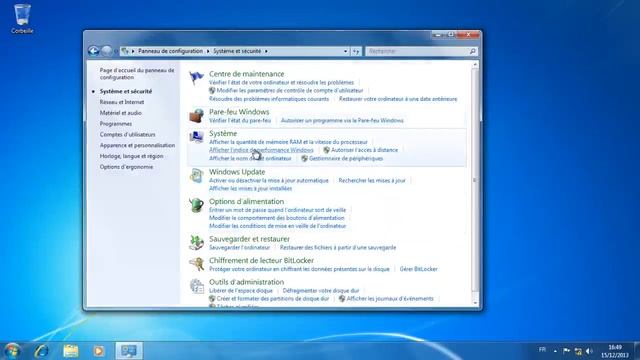Open Chiffrement de lecteur BitLocker heading
Image resolution: width=640 pixels, height=360 pixels.
coord(262,260)
